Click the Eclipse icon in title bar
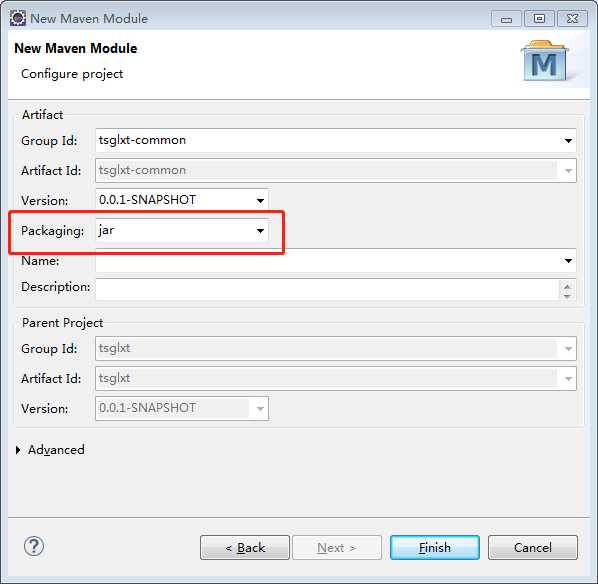The width and height of the screenshot is (598, 584). click(x=18, y=18)
